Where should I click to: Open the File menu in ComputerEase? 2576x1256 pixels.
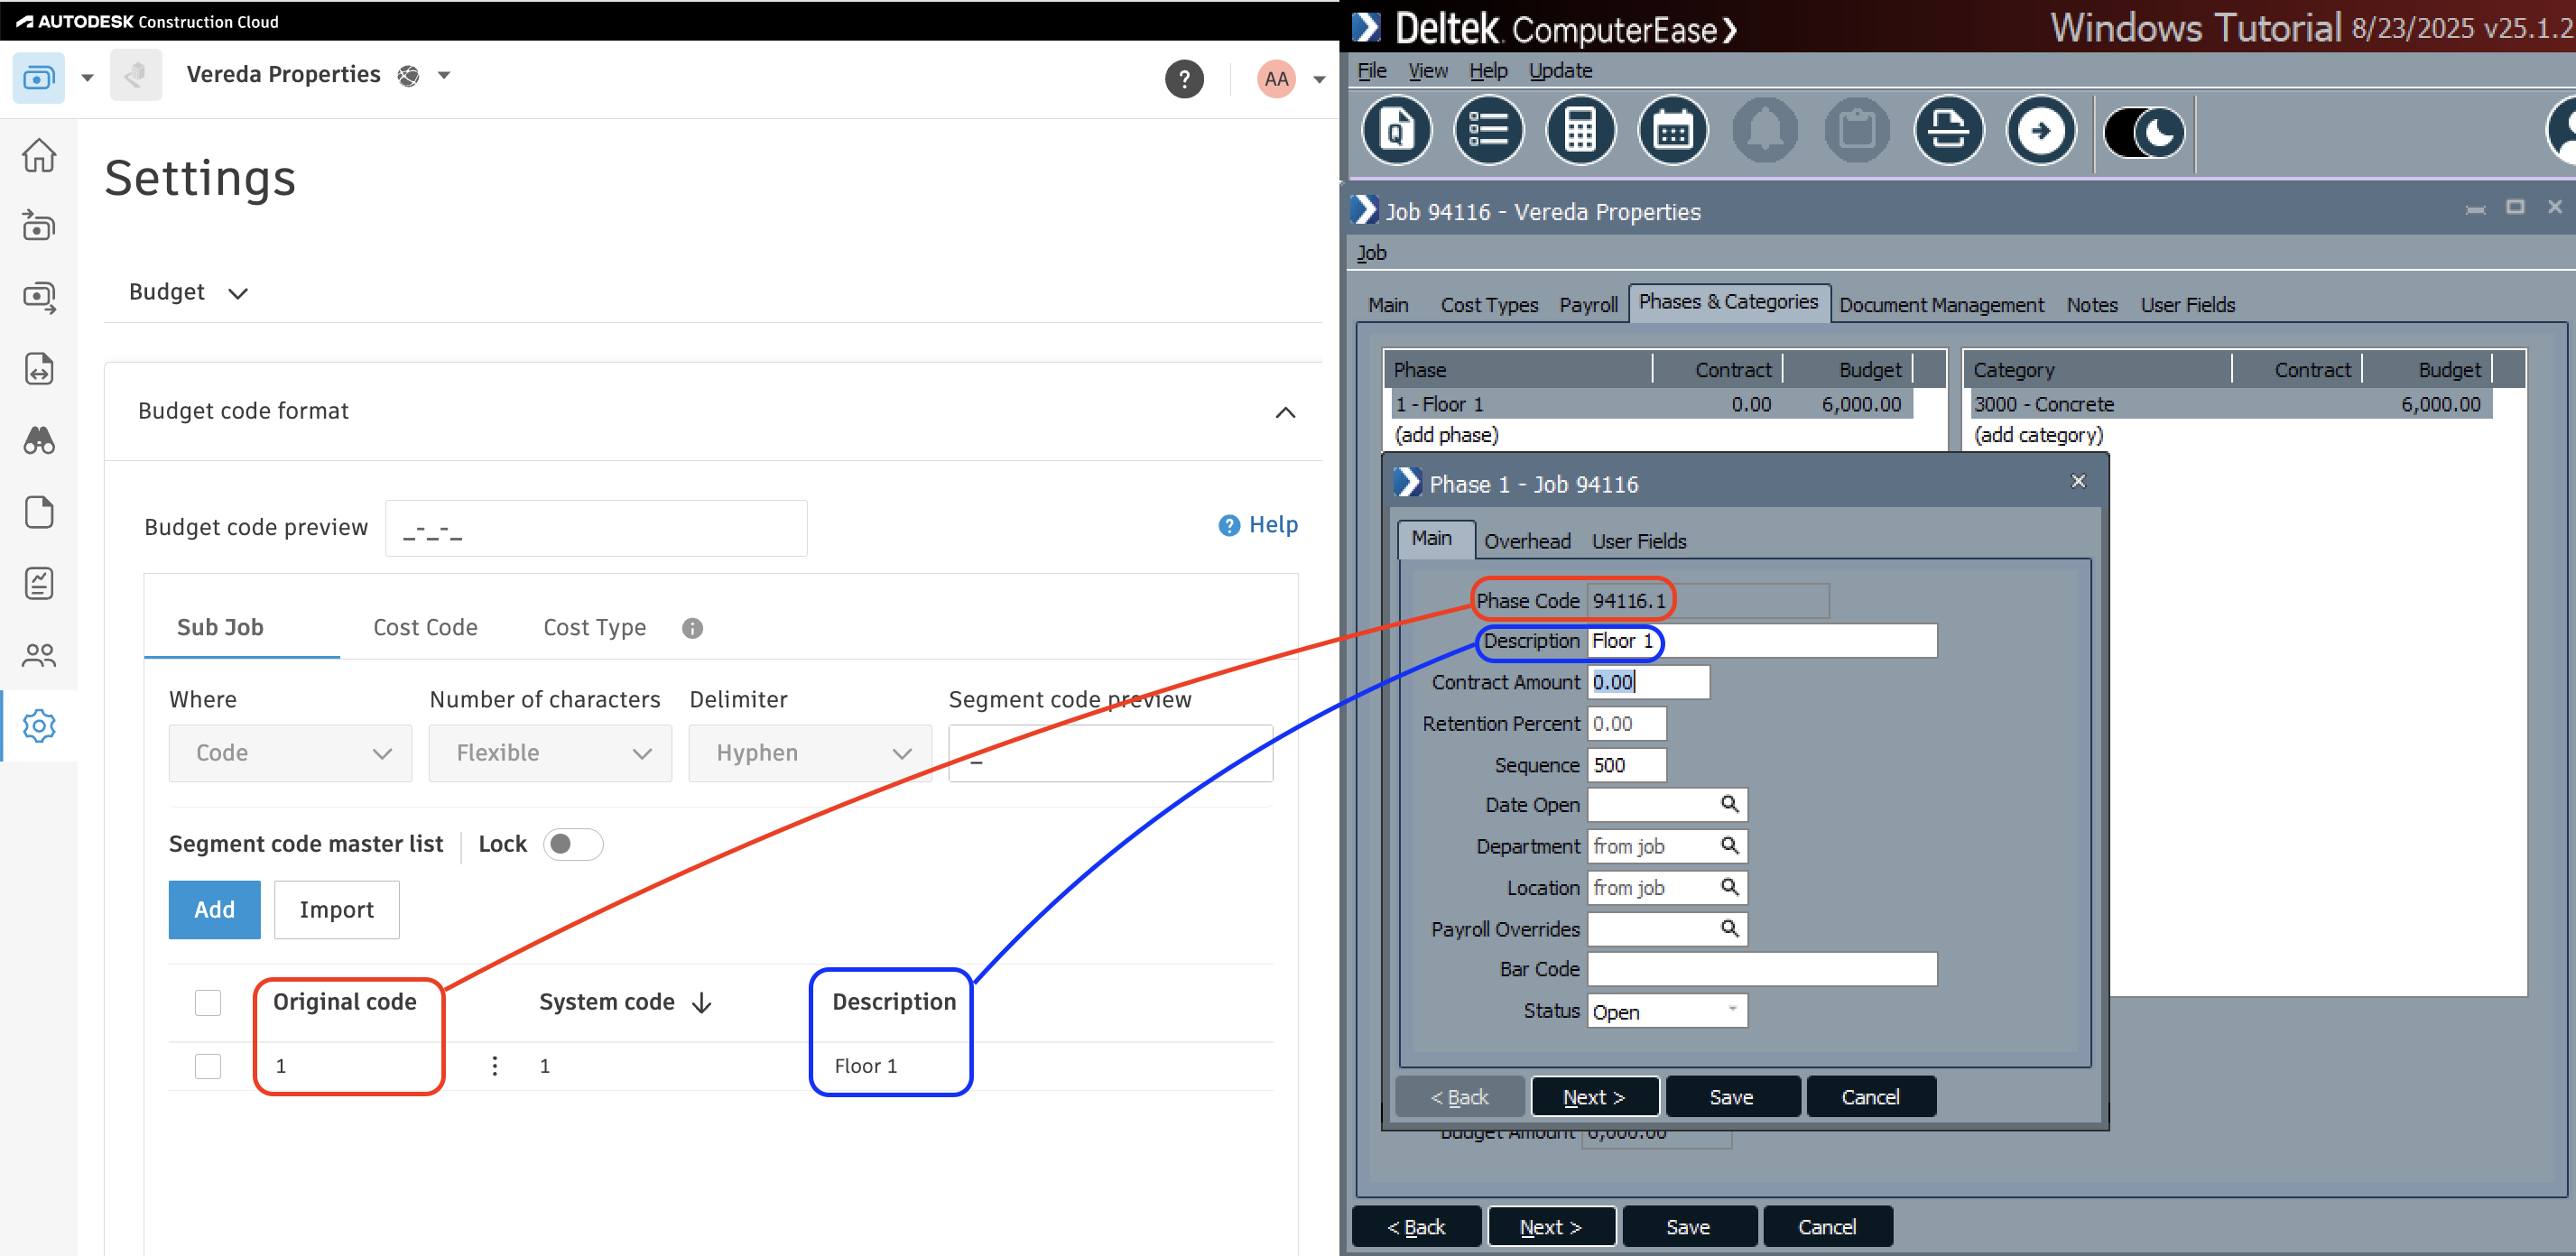point(1371,70)
